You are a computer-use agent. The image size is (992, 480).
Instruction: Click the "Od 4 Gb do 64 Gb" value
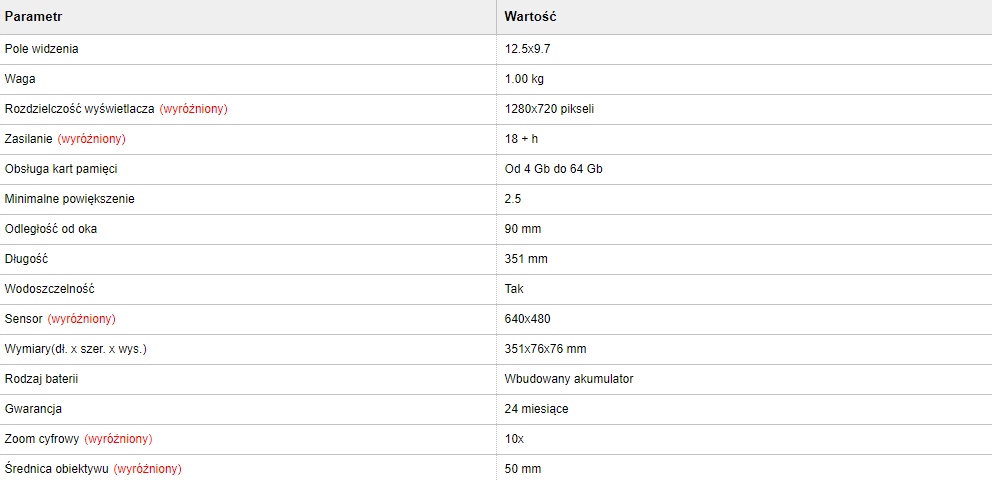[554, 169]
